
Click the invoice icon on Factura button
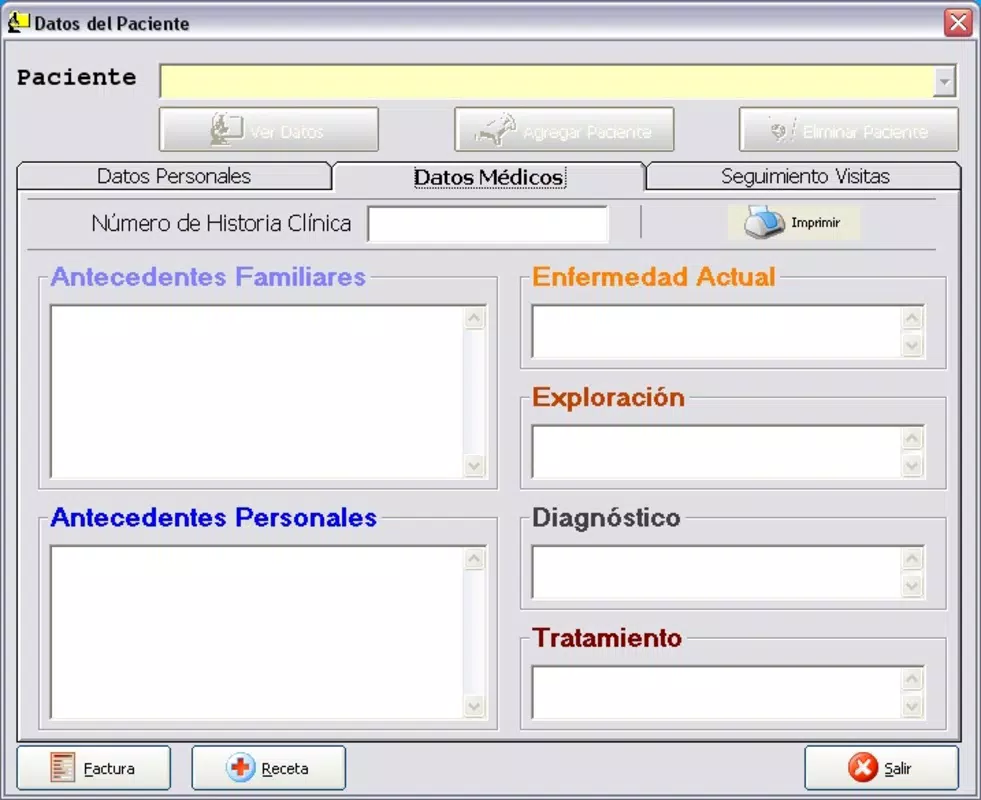63,767
